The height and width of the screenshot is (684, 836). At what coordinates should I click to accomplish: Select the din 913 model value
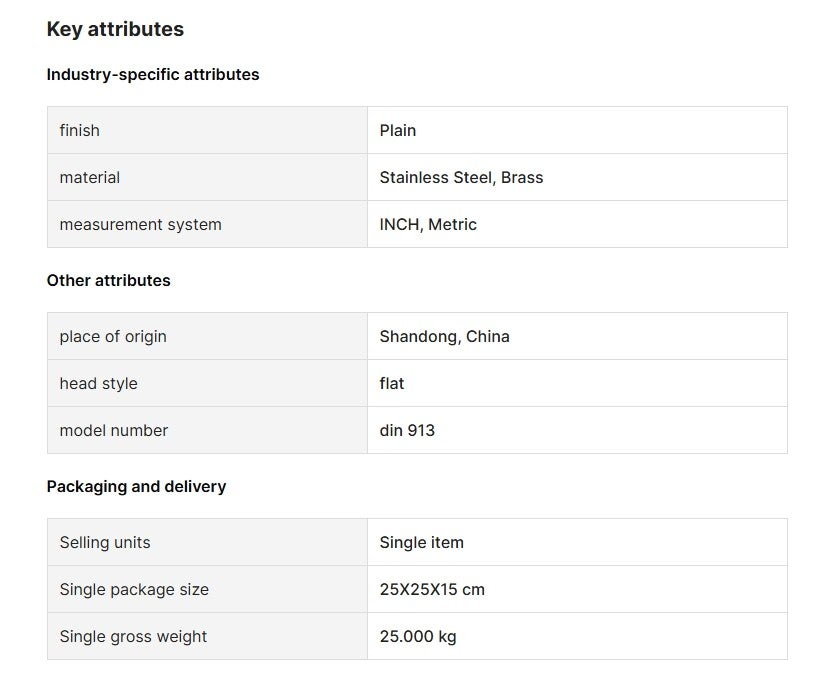[x=407, y=431]
